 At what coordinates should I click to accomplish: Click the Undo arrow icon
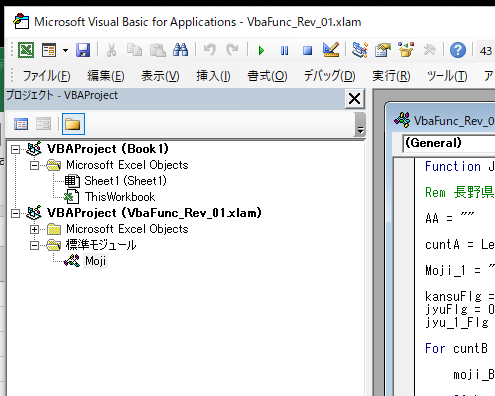coord(209,51)
